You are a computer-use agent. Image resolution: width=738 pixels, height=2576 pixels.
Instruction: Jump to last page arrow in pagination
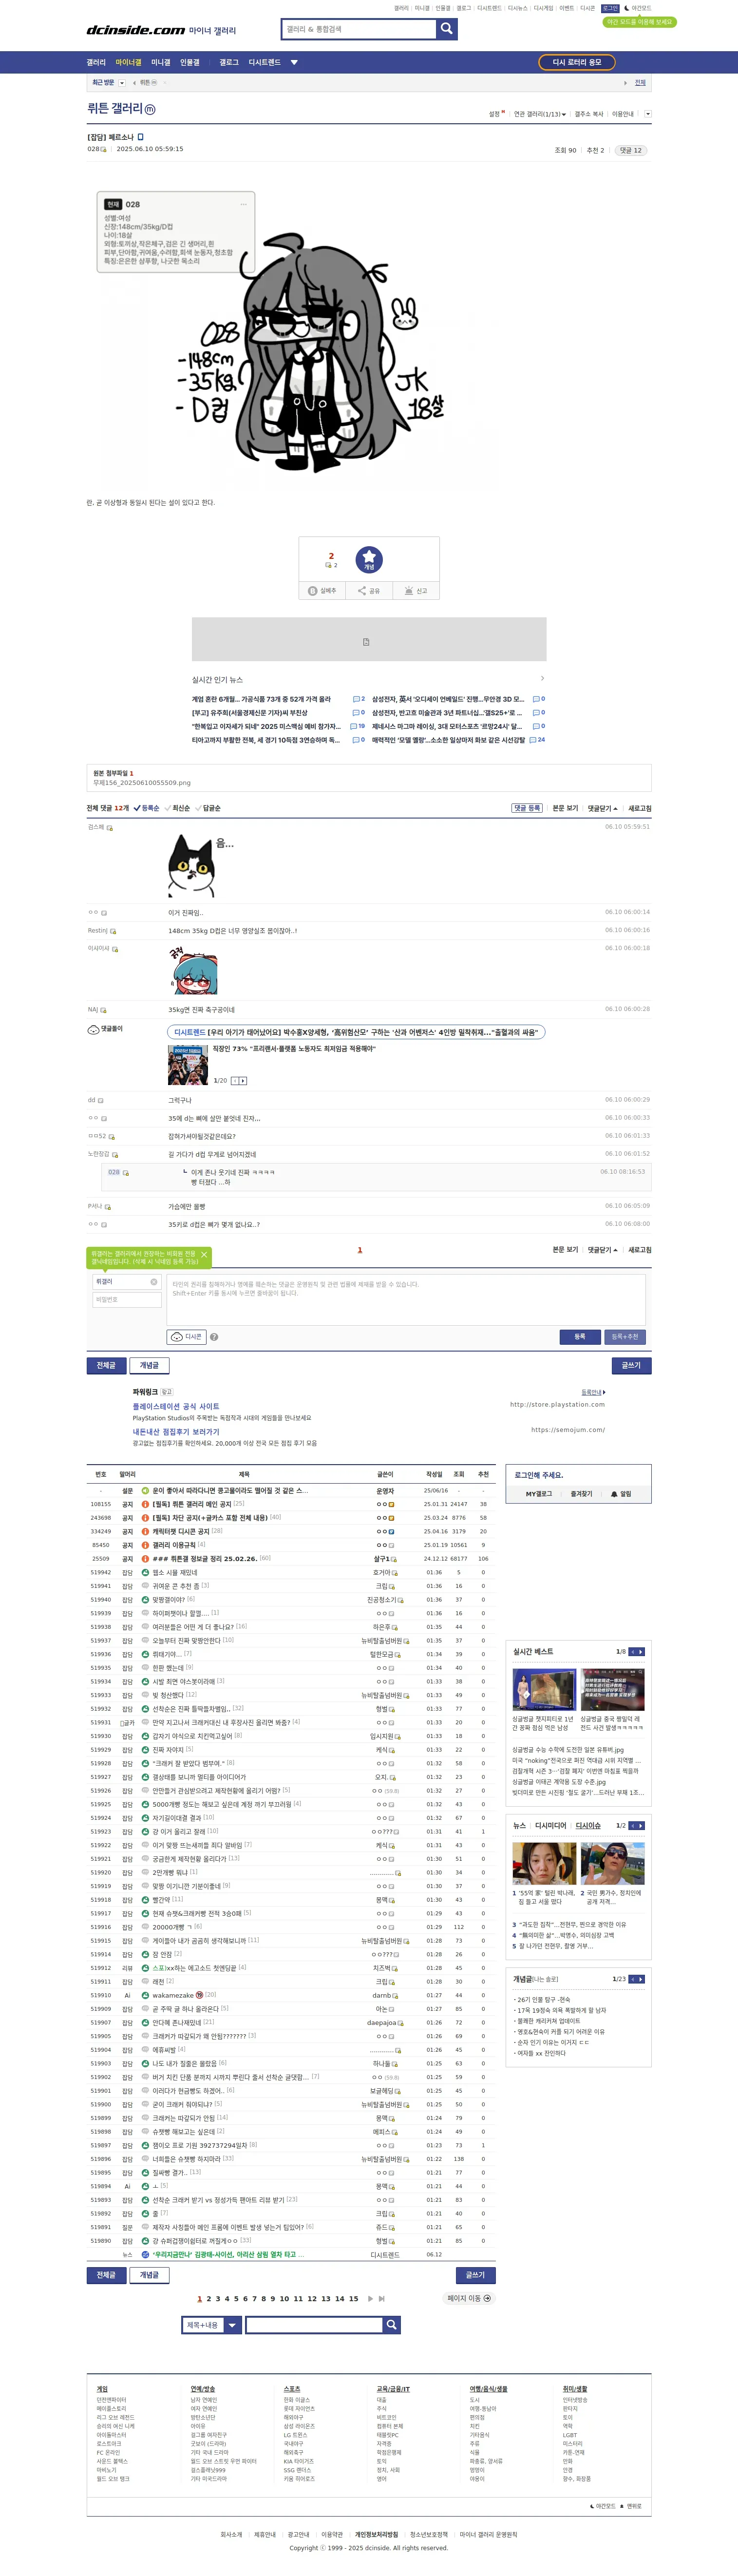coord(381,2298)
